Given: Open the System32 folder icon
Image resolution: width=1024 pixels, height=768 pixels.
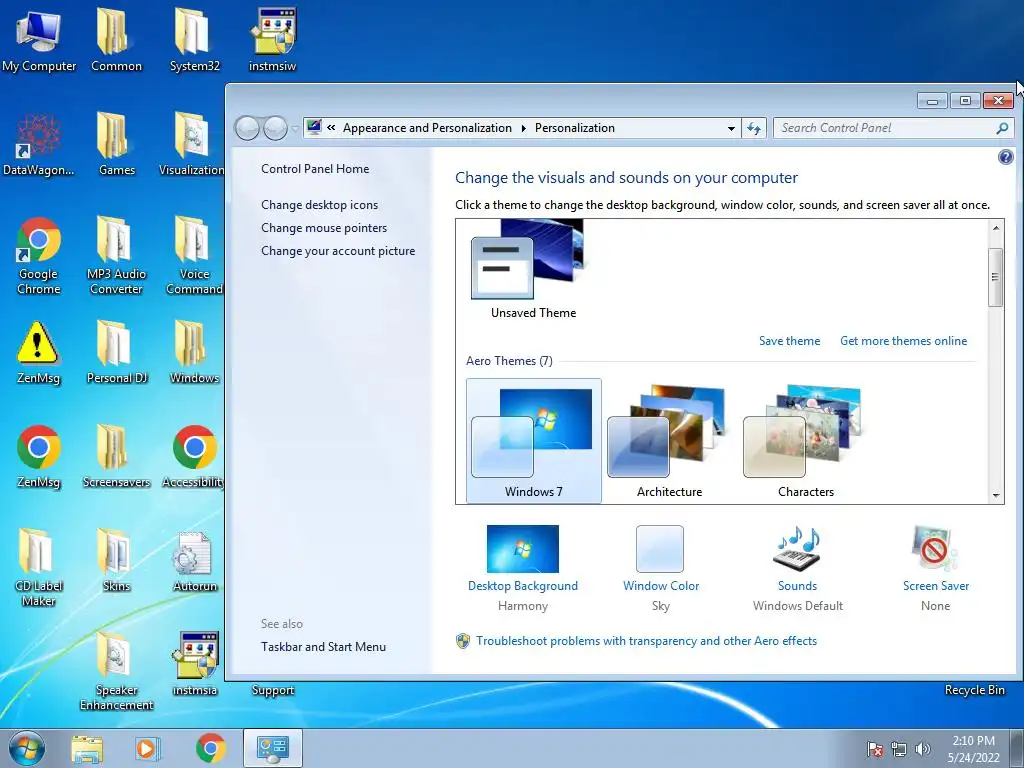Looking at the screenshot, I should [x=194, y=40].
